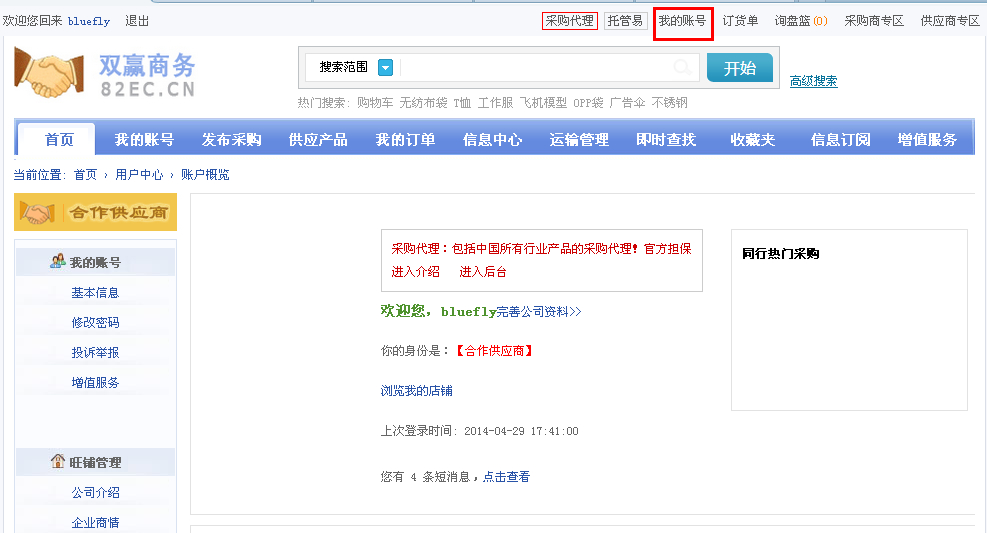Screen dimensions: 987x533
Task: Open the 搜索范围 dropdown arrow
Action: (385, 67)
